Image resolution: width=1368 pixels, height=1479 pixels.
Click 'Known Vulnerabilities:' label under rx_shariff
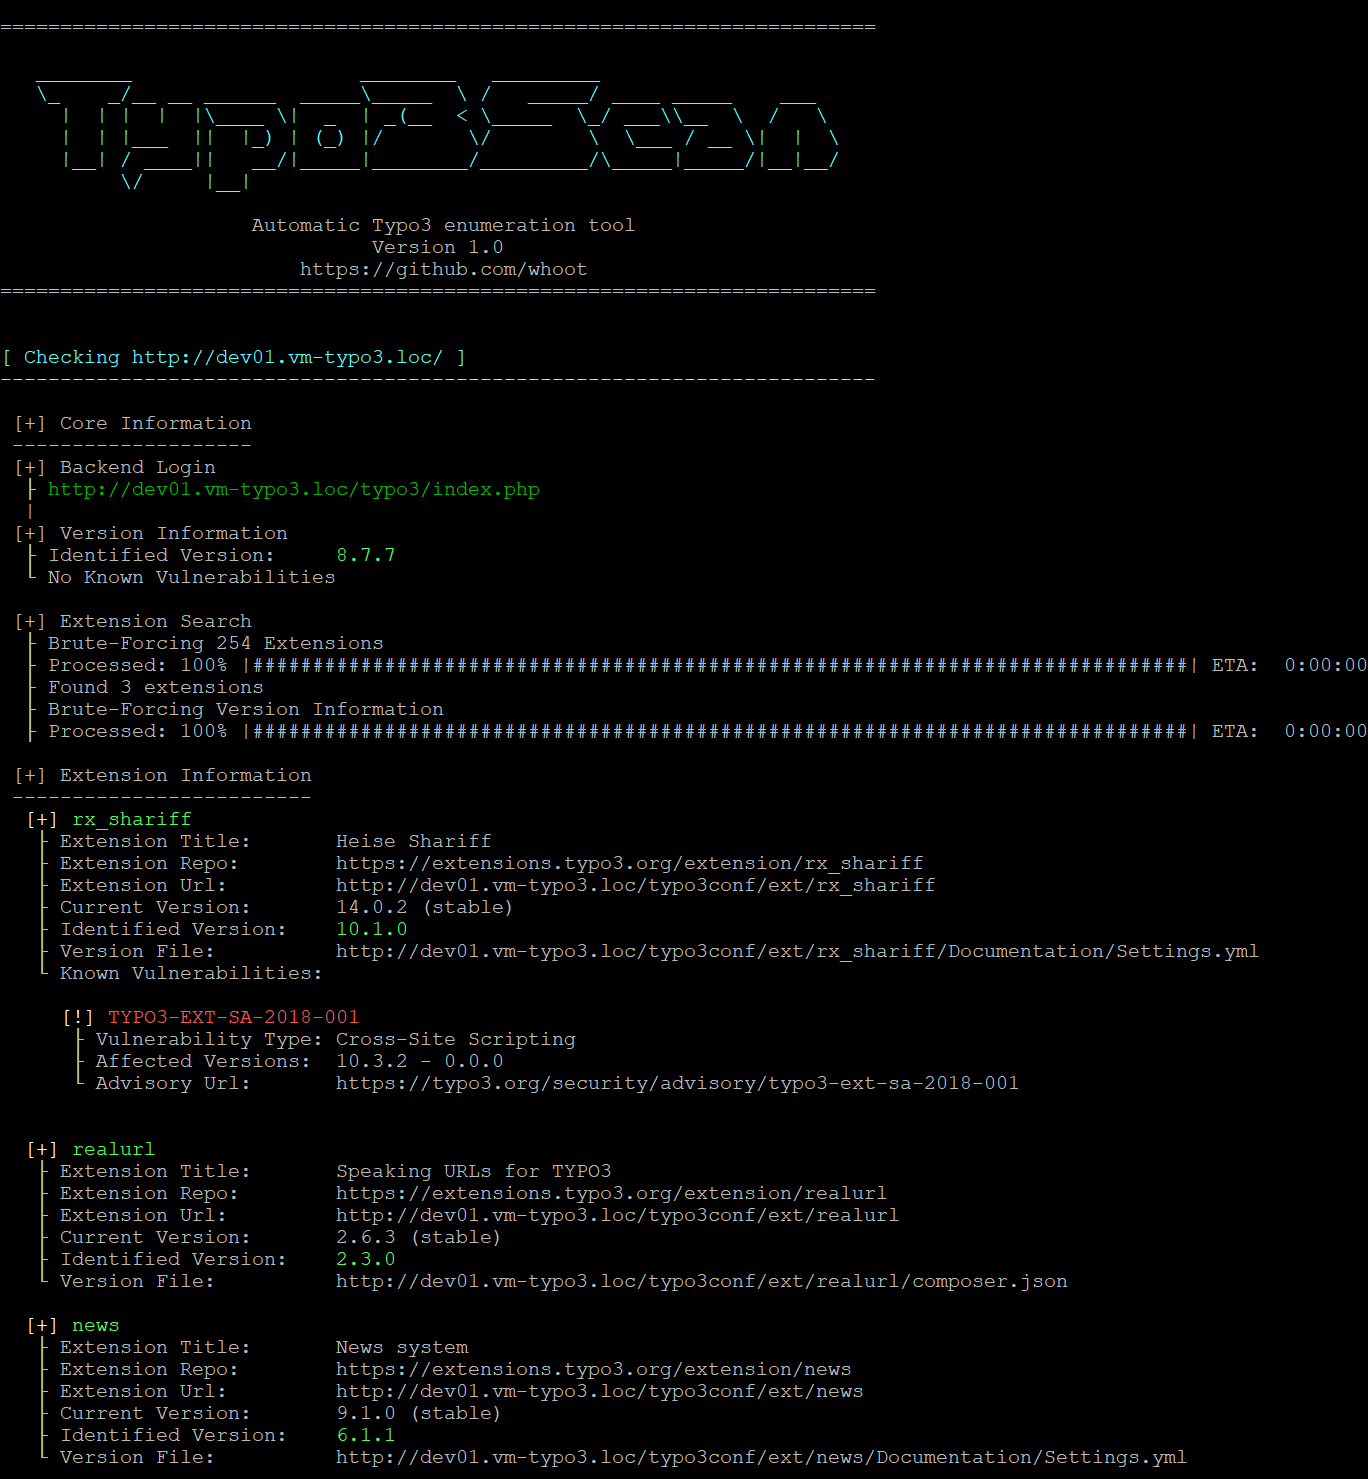pos(191,973)
